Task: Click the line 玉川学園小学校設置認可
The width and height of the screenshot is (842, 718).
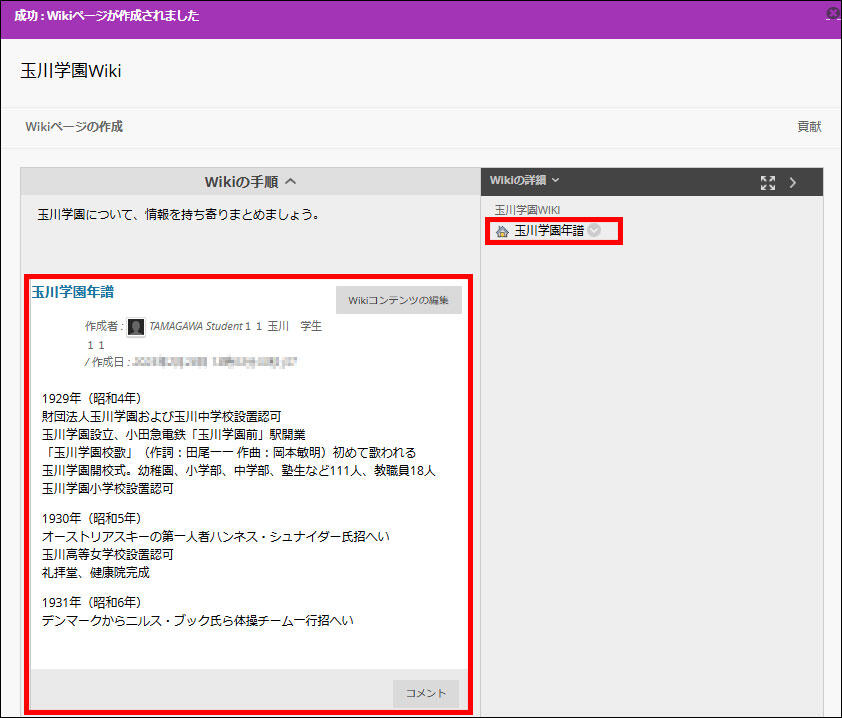Action: tap(108, 489)
